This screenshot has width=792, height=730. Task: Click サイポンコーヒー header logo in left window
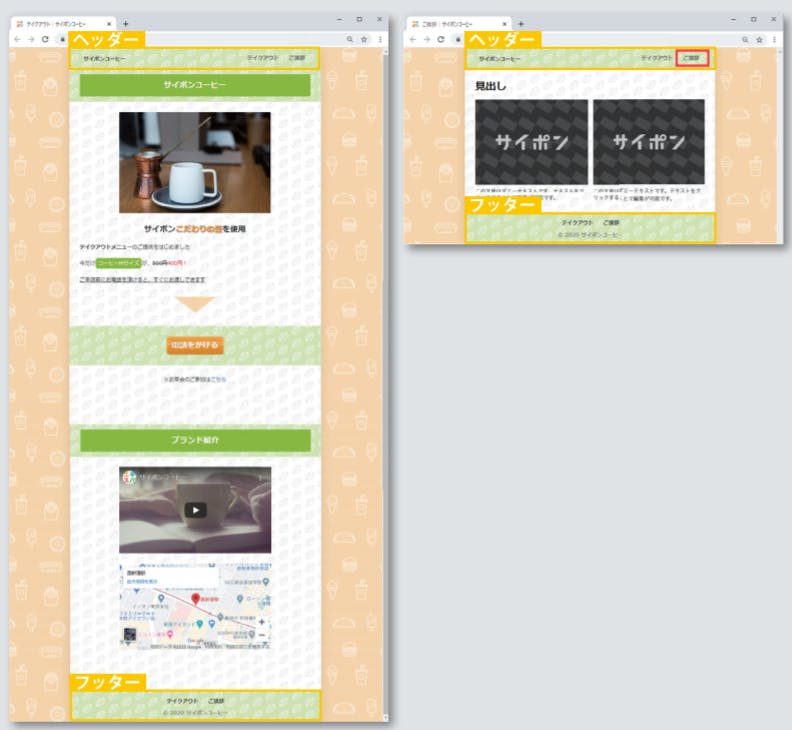coord(105,59)
